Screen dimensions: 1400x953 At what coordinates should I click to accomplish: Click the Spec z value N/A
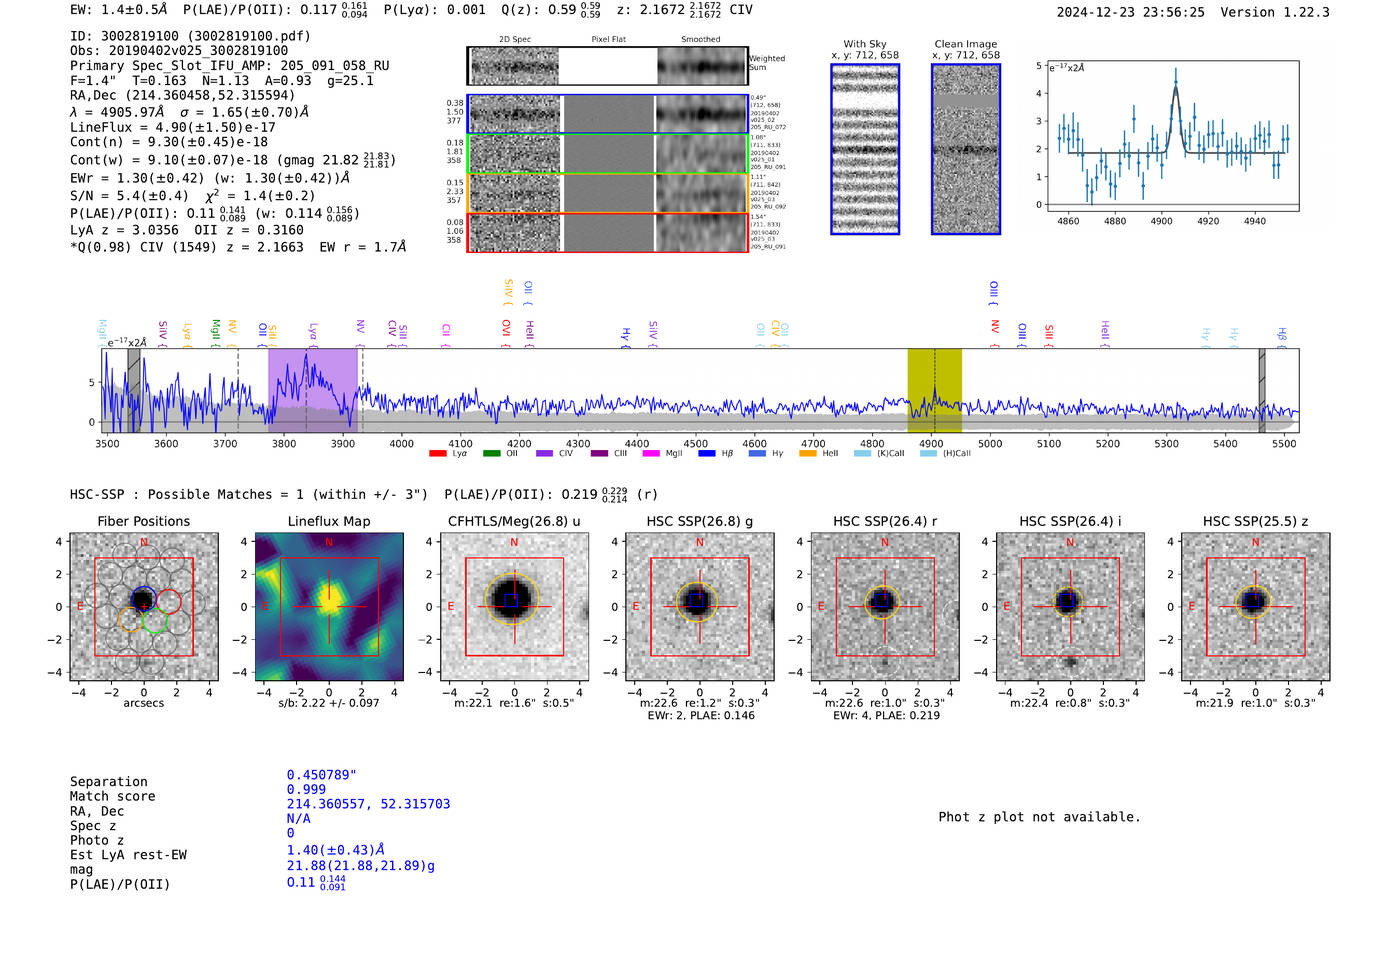point(299,818)
